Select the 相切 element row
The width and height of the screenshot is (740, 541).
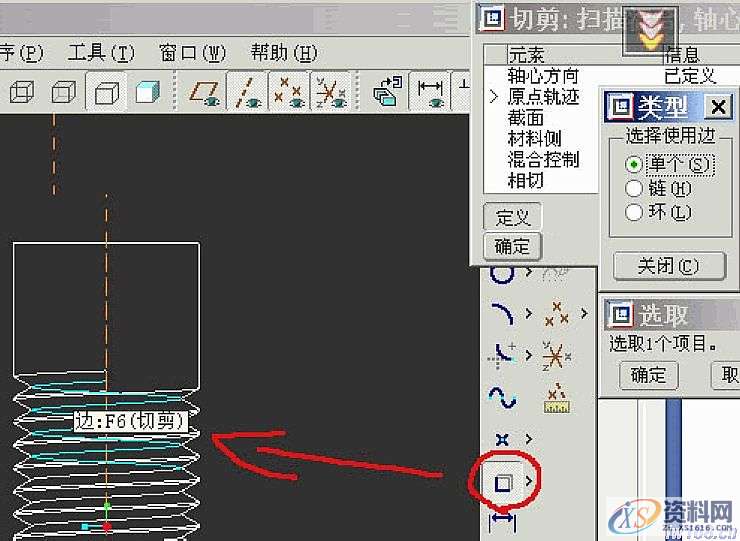525,180
